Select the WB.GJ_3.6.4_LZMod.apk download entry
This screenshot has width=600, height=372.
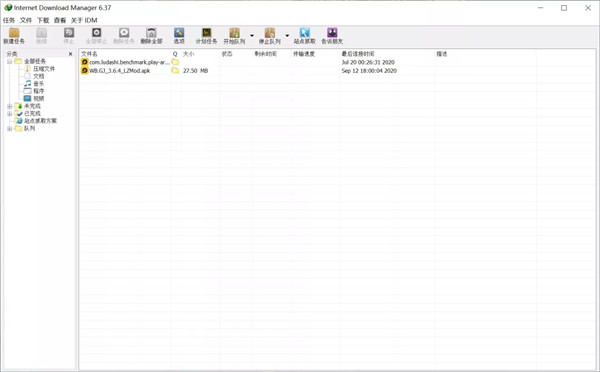120,71
